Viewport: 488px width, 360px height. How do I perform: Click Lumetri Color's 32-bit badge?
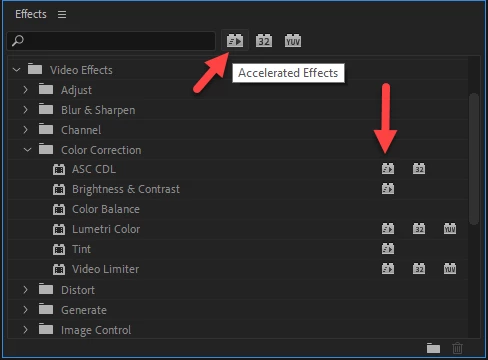tap(419, 229)
